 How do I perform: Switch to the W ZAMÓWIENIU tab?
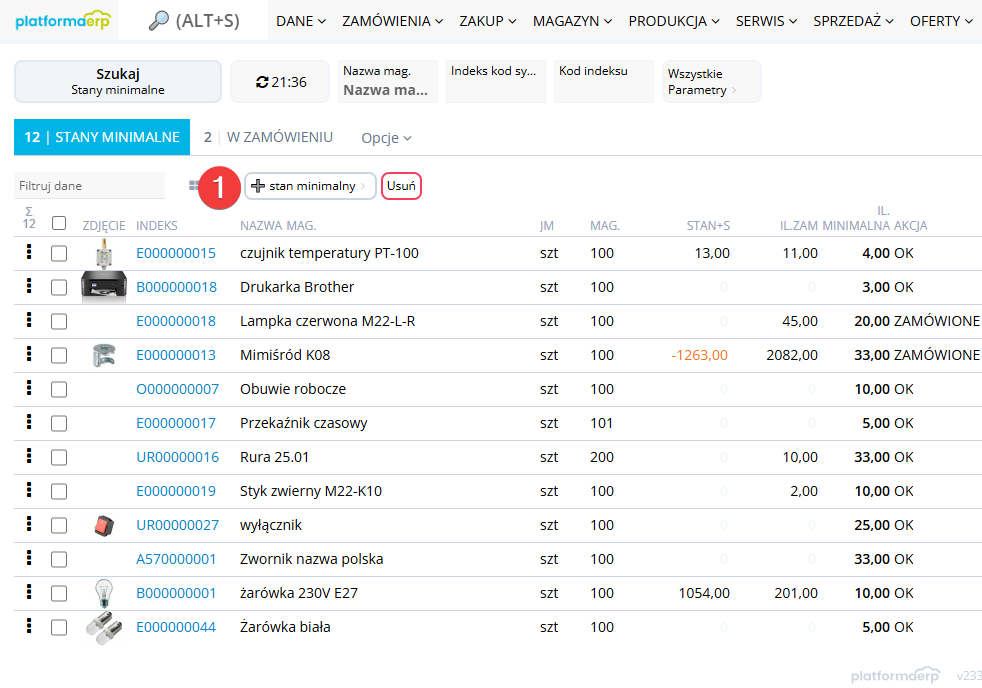pos(268,137)
